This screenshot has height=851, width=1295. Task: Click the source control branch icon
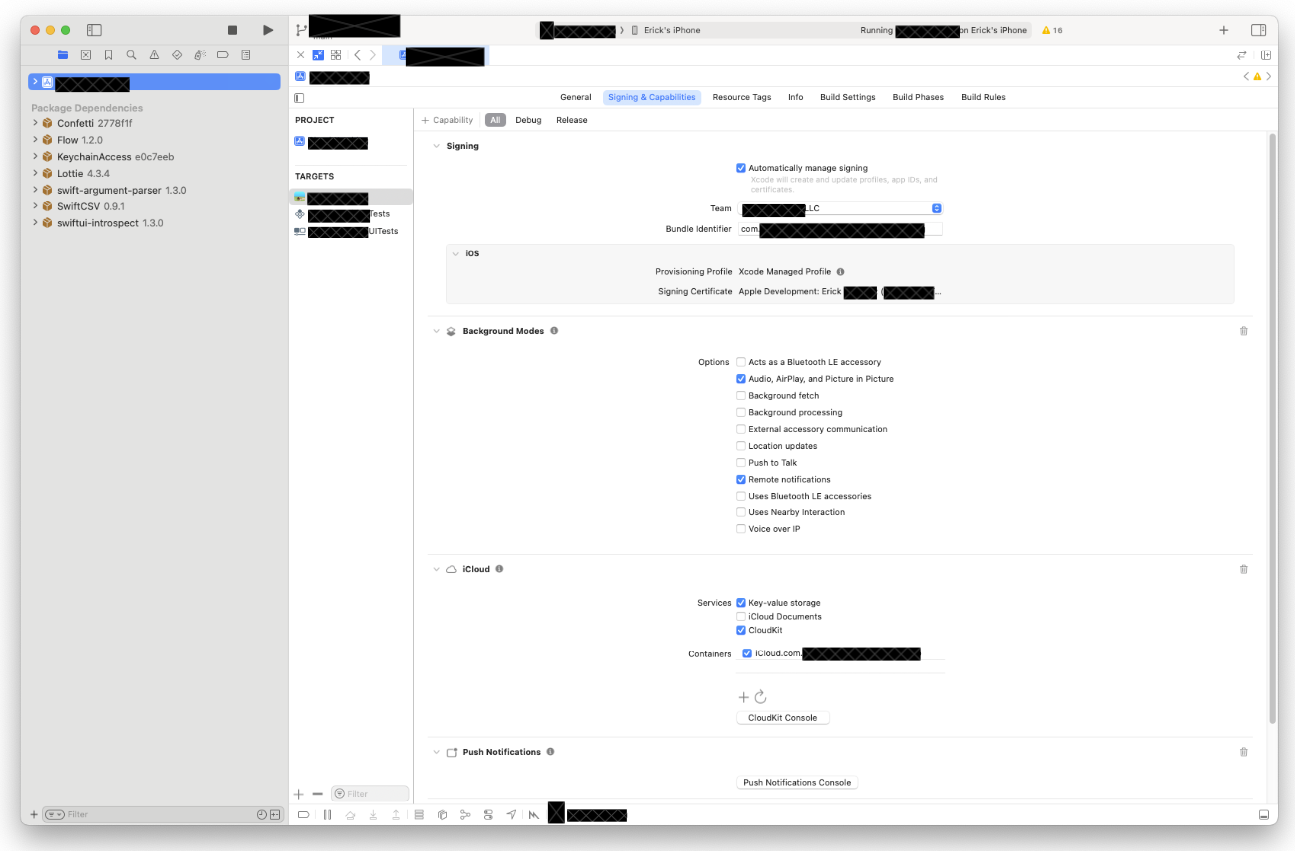point(301,30)
